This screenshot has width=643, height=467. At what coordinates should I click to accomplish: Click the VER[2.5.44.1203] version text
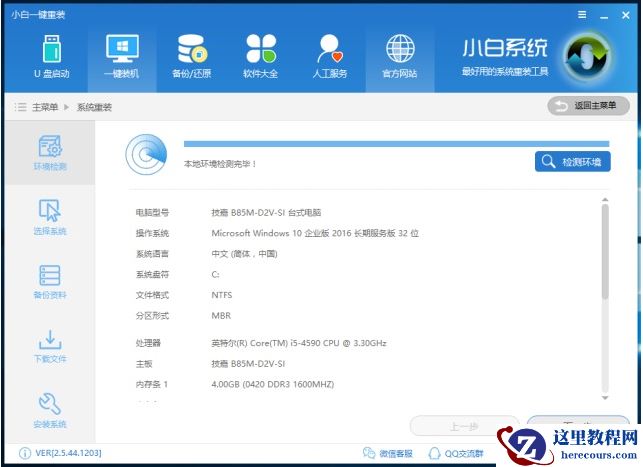68,453
